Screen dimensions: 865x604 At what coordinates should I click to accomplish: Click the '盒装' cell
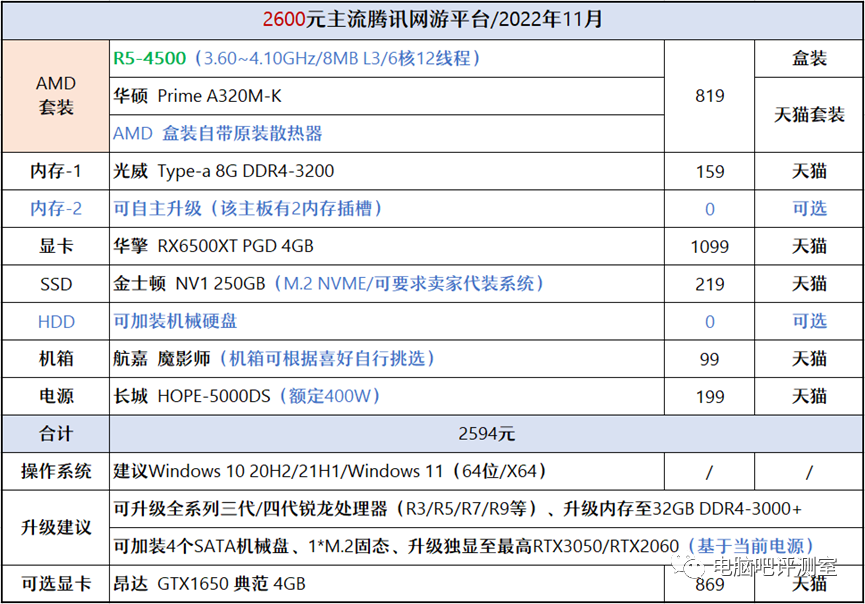point(809,58)
